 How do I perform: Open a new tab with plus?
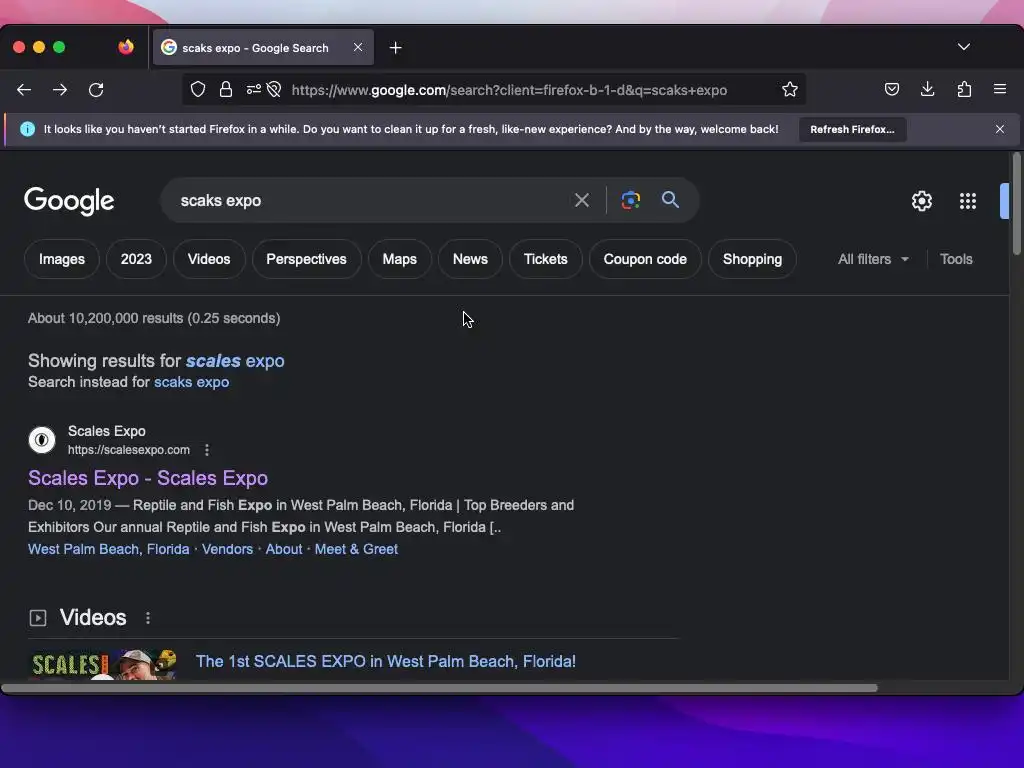[x=395, y=48]
